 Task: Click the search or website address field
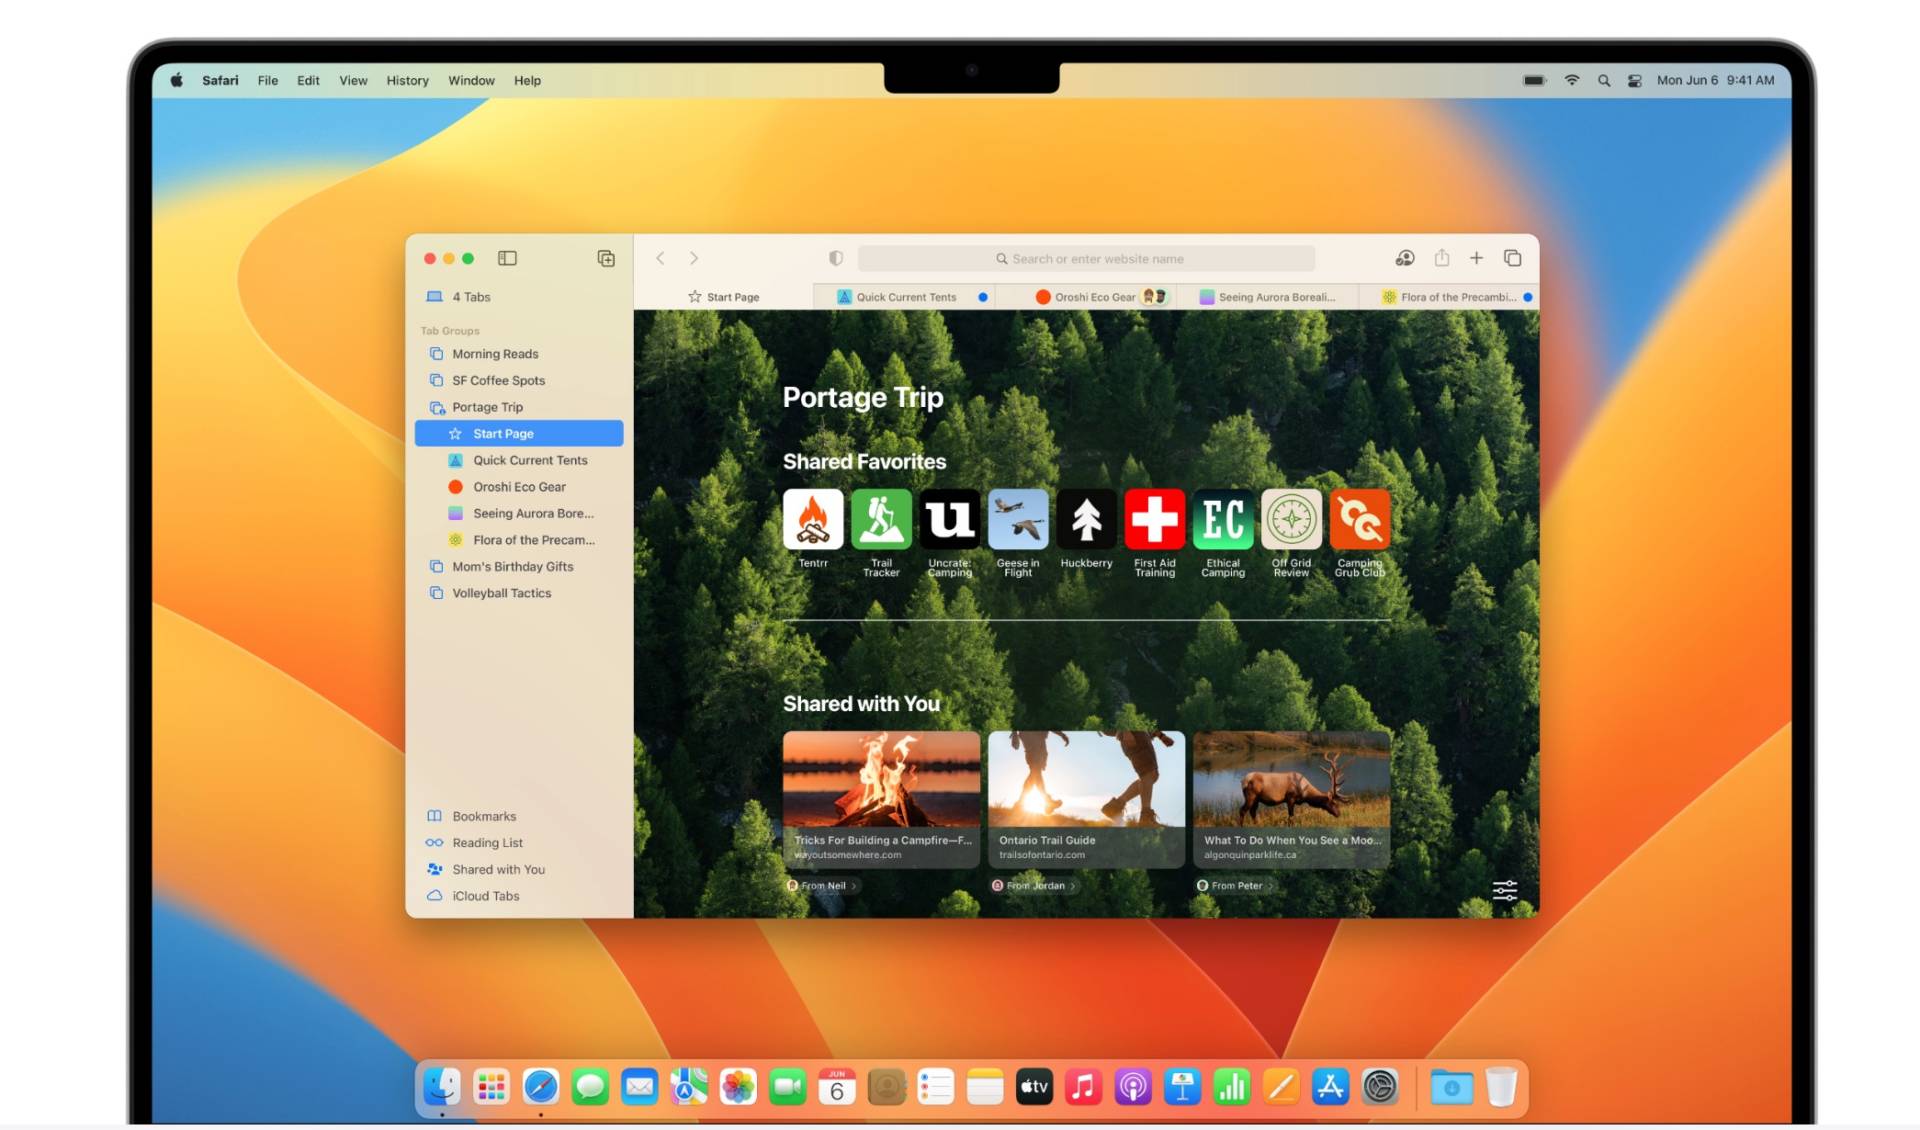click(x=1086, y=258)
